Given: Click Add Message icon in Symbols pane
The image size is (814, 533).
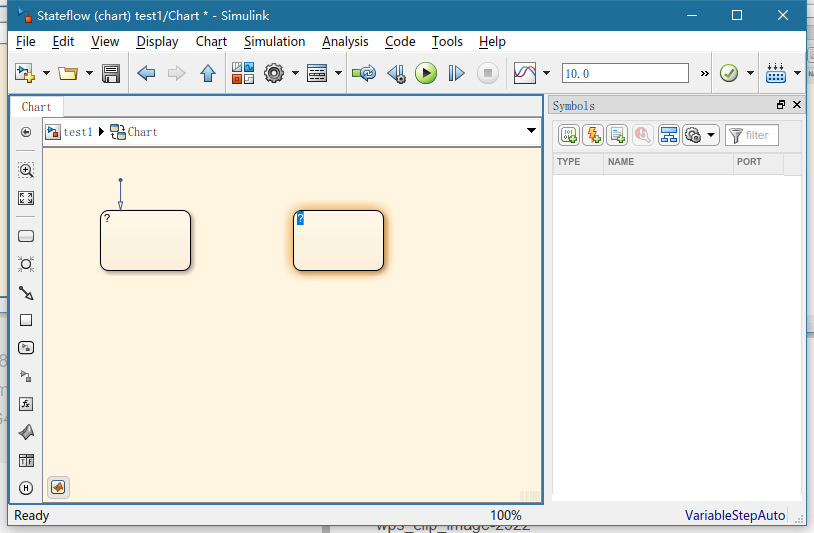Looking at the screenshot, I should [617, 135].
